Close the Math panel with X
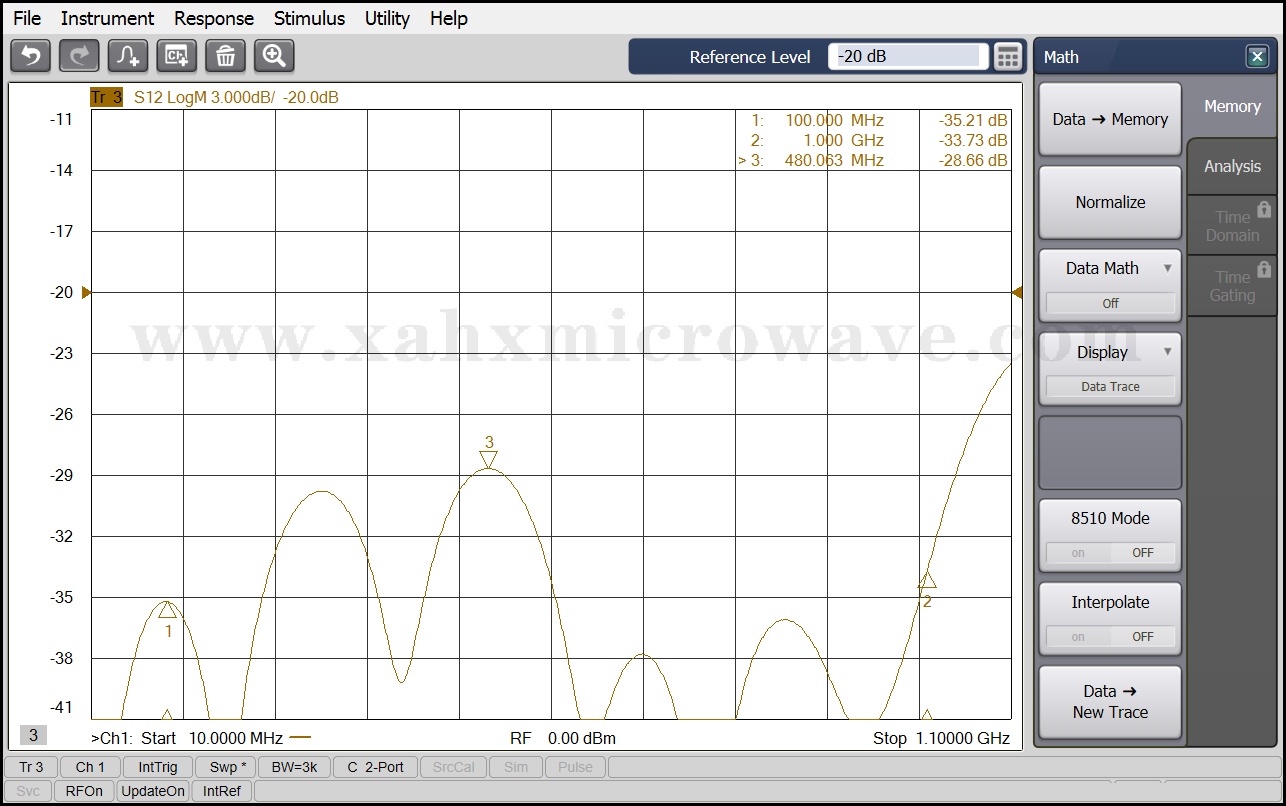Viewport: 1286px width, 806px height. point(1257,57)
